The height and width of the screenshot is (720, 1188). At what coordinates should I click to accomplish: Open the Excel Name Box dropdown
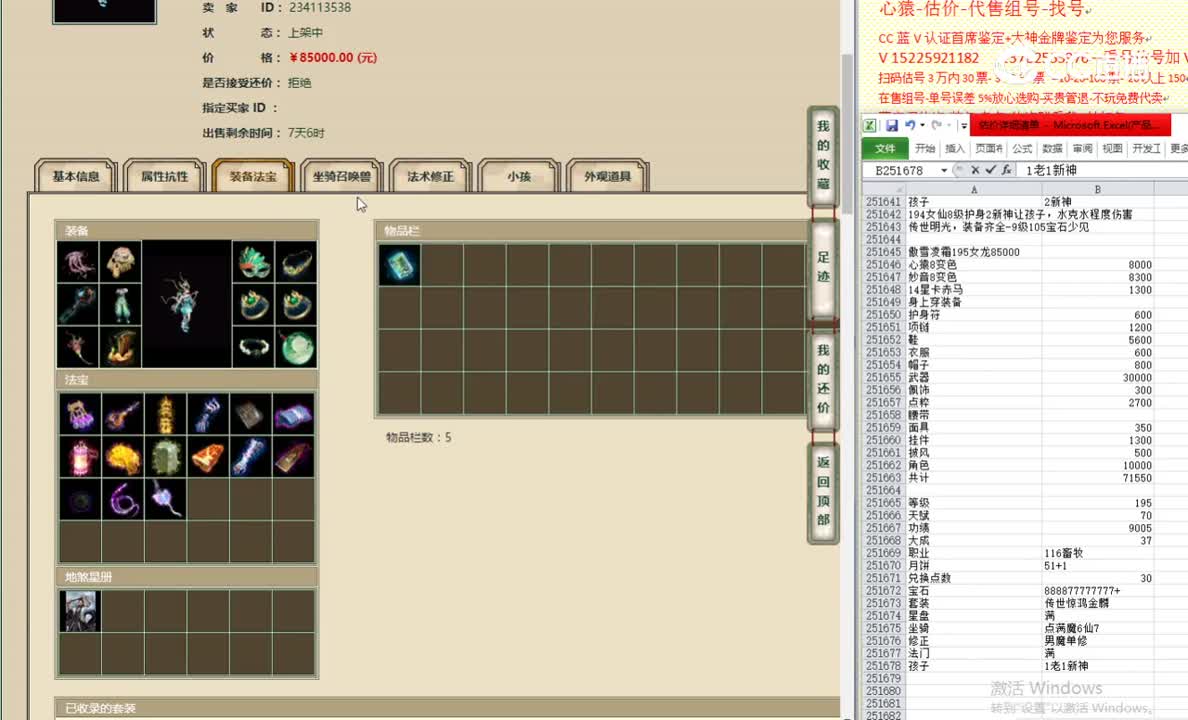pyautogui.click(x=943, y=171)
